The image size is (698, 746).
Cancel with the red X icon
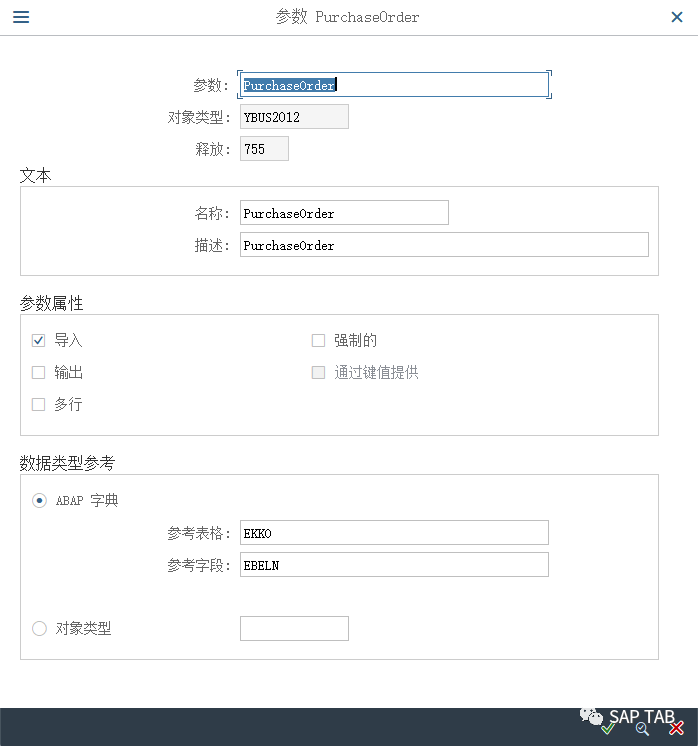pyautogui.click(x=676, y=728)
